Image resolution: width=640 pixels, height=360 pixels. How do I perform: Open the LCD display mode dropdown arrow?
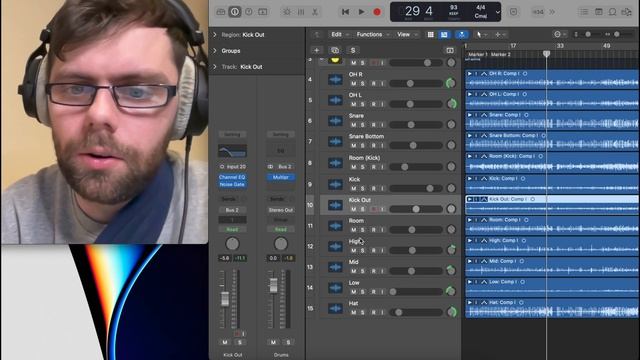click(x=497, y=12)
